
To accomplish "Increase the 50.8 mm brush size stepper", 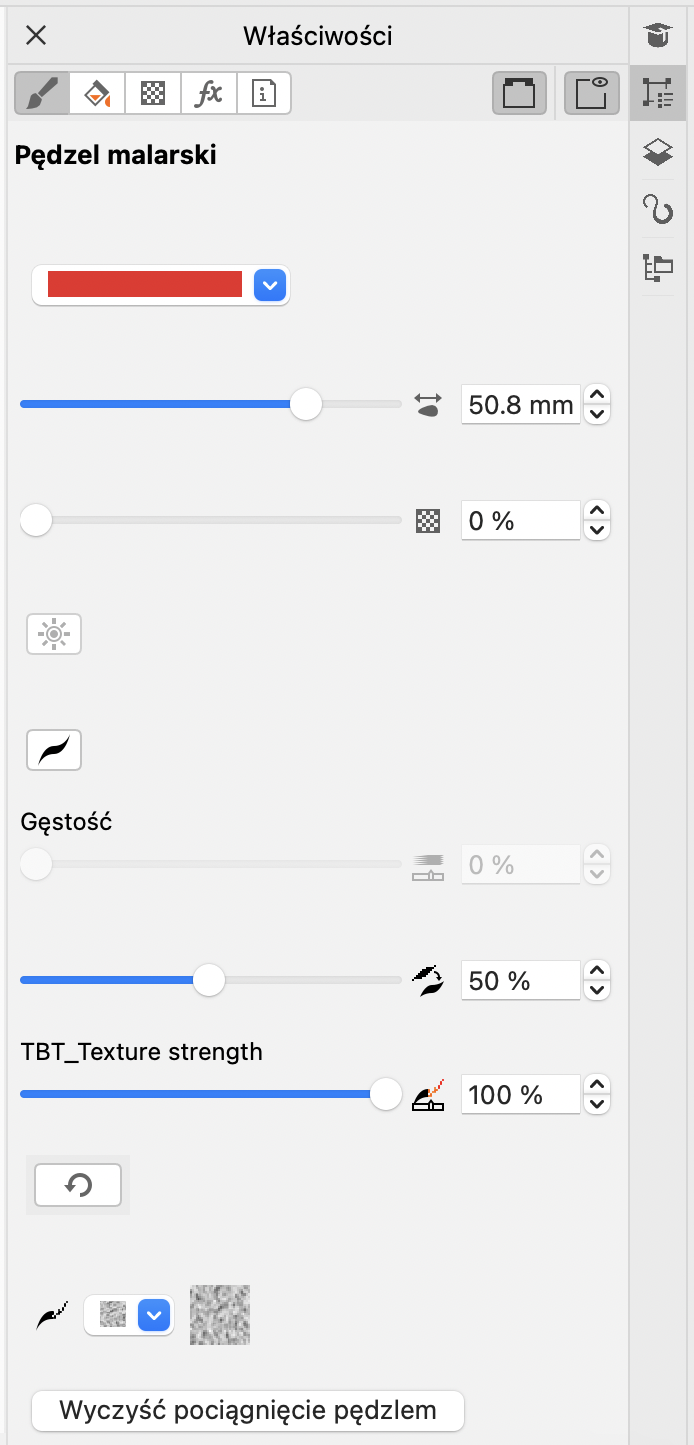I will pyautogui.click(x=597, y=396).
